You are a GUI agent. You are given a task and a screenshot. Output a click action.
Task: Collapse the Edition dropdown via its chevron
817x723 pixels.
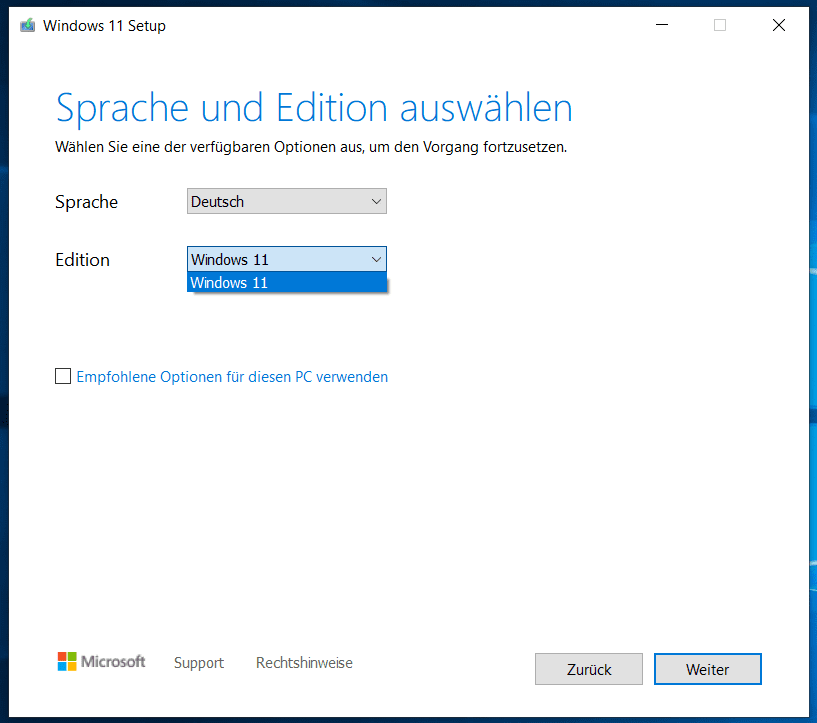(376, 259)
